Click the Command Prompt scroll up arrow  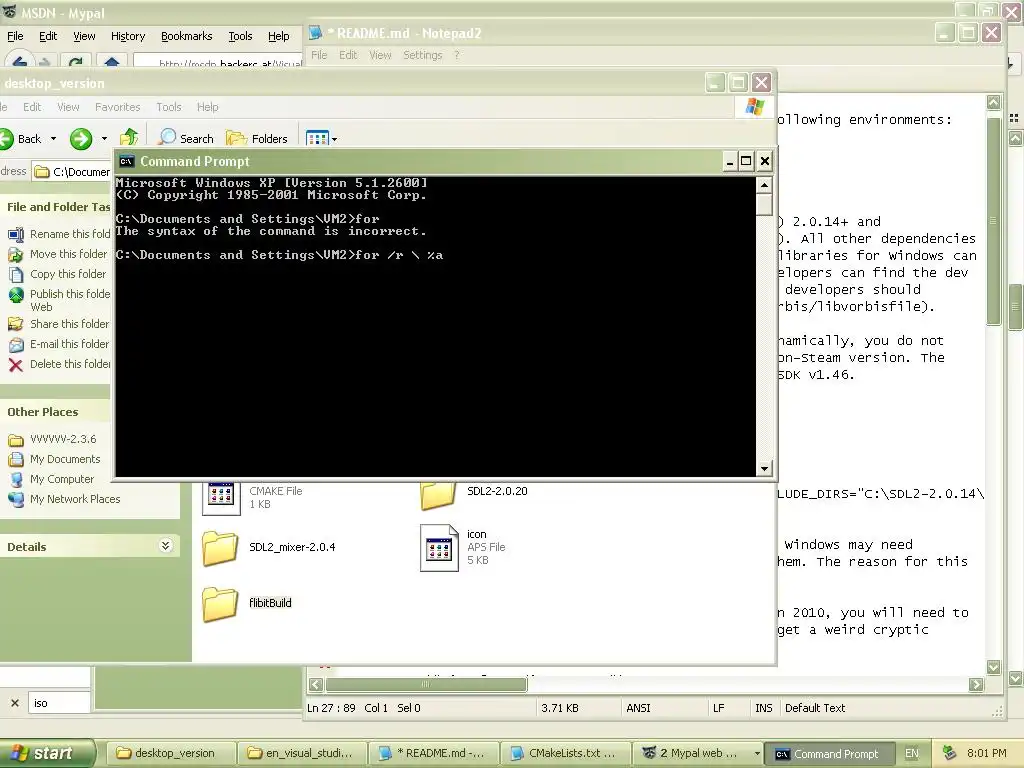coord(764,185)
